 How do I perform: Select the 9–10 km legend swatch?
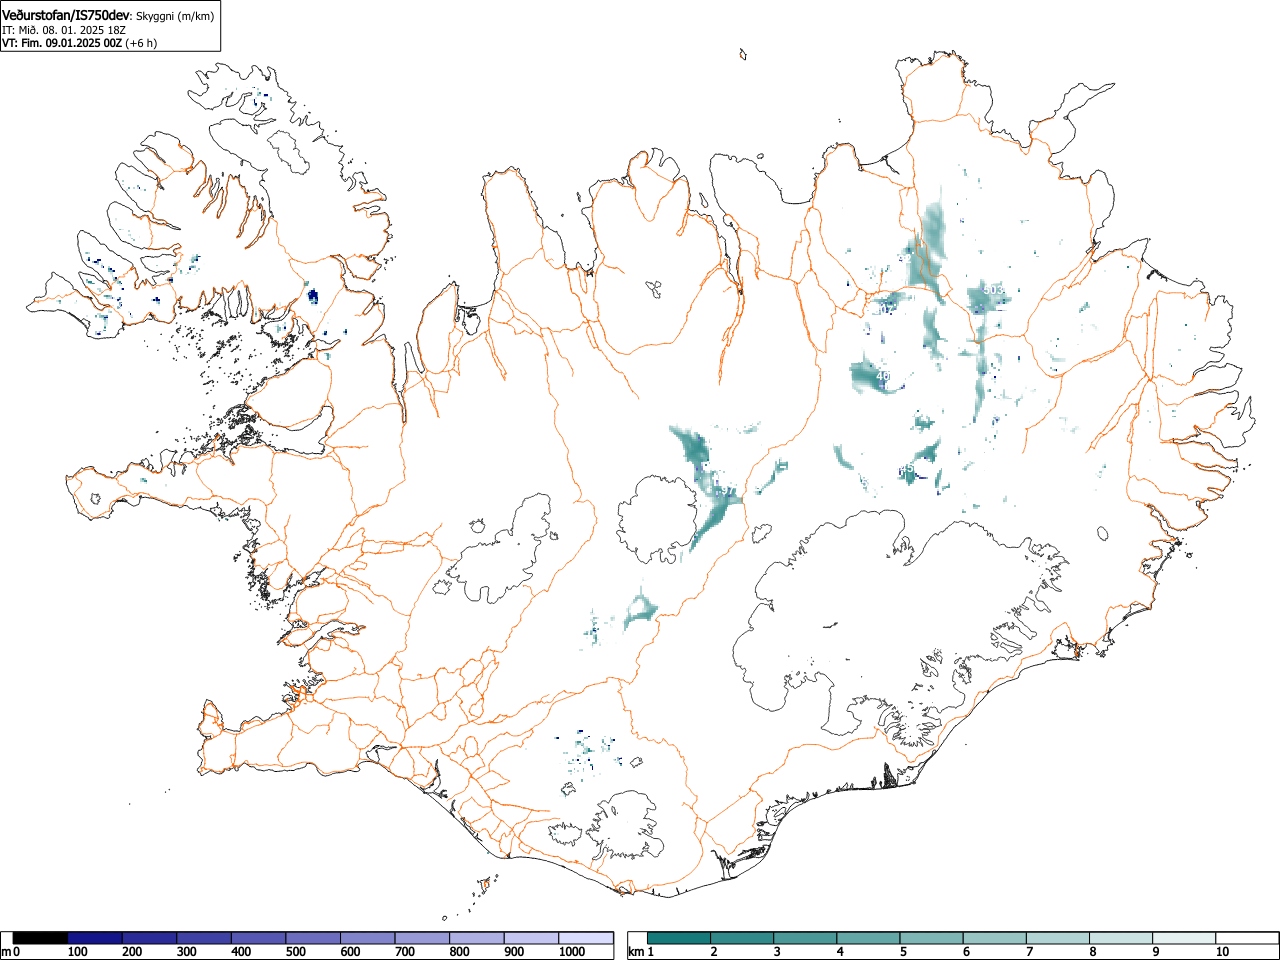1183,938
